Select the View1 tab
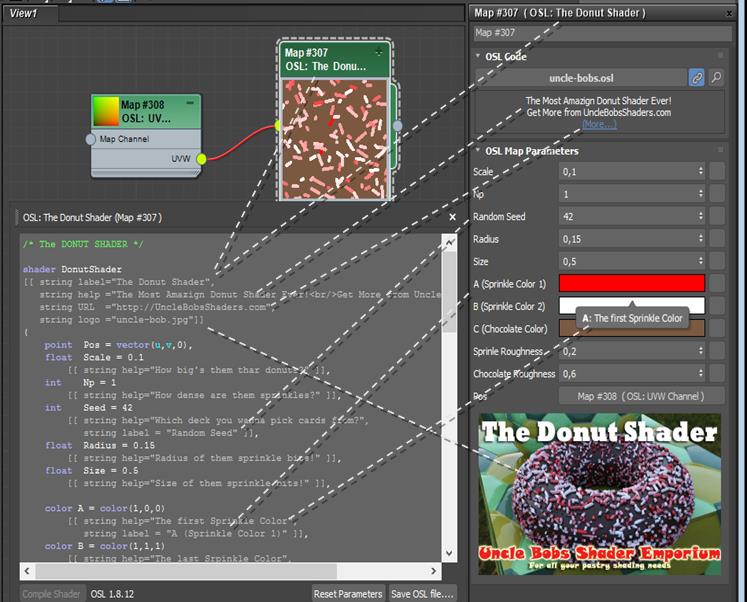Viewport: 747px width, 602px height. point(30,13)
